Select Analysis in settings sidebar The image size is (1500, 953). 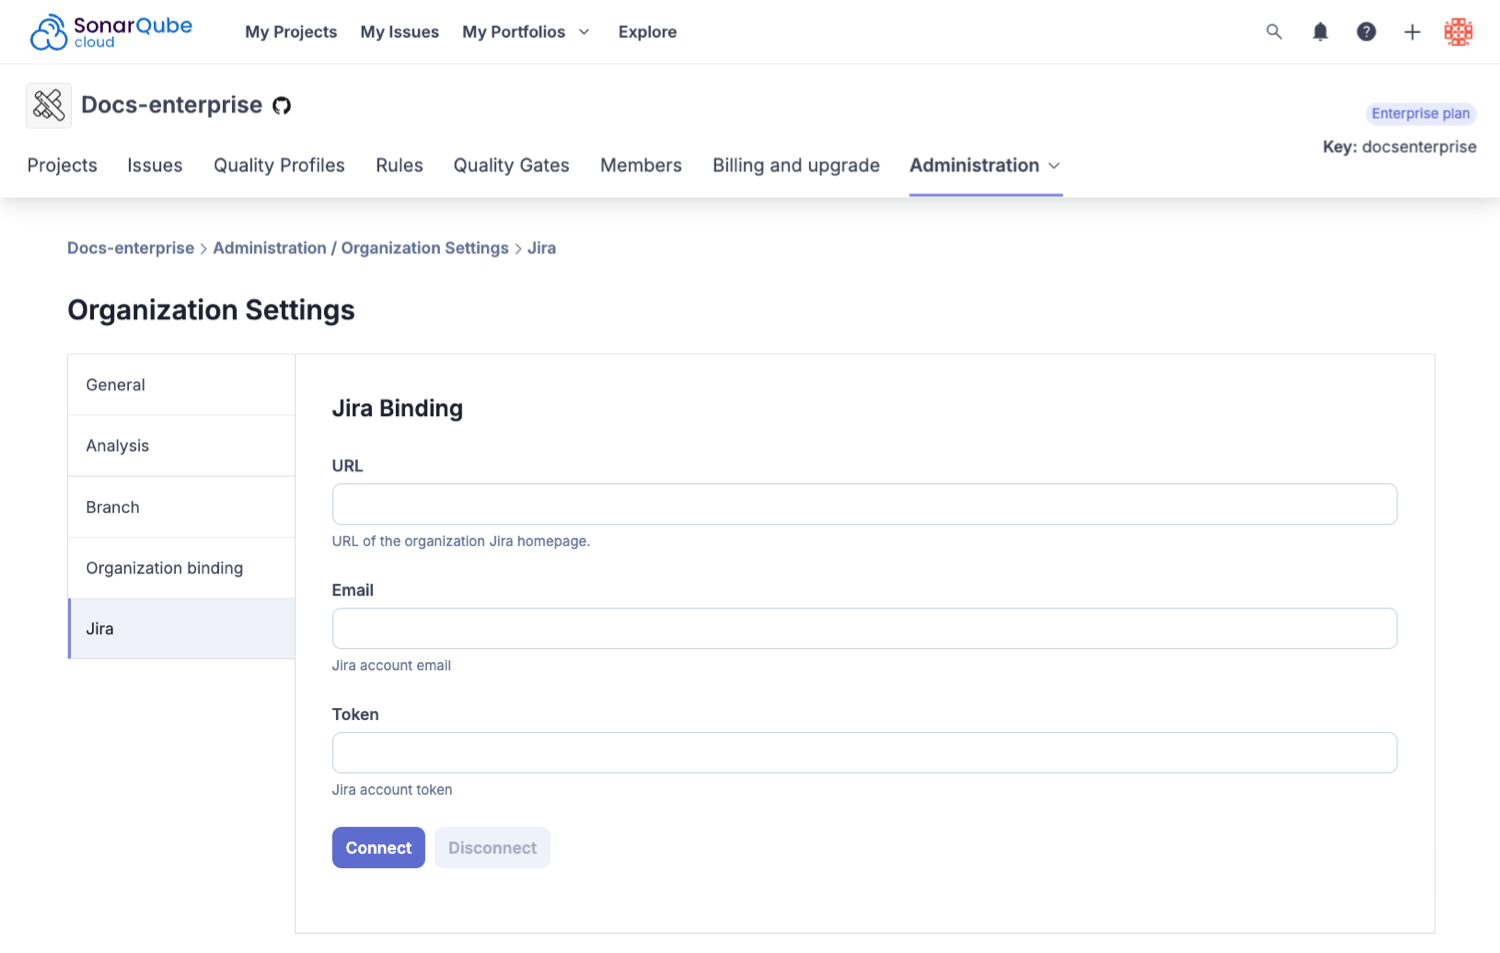pos(181,446)
